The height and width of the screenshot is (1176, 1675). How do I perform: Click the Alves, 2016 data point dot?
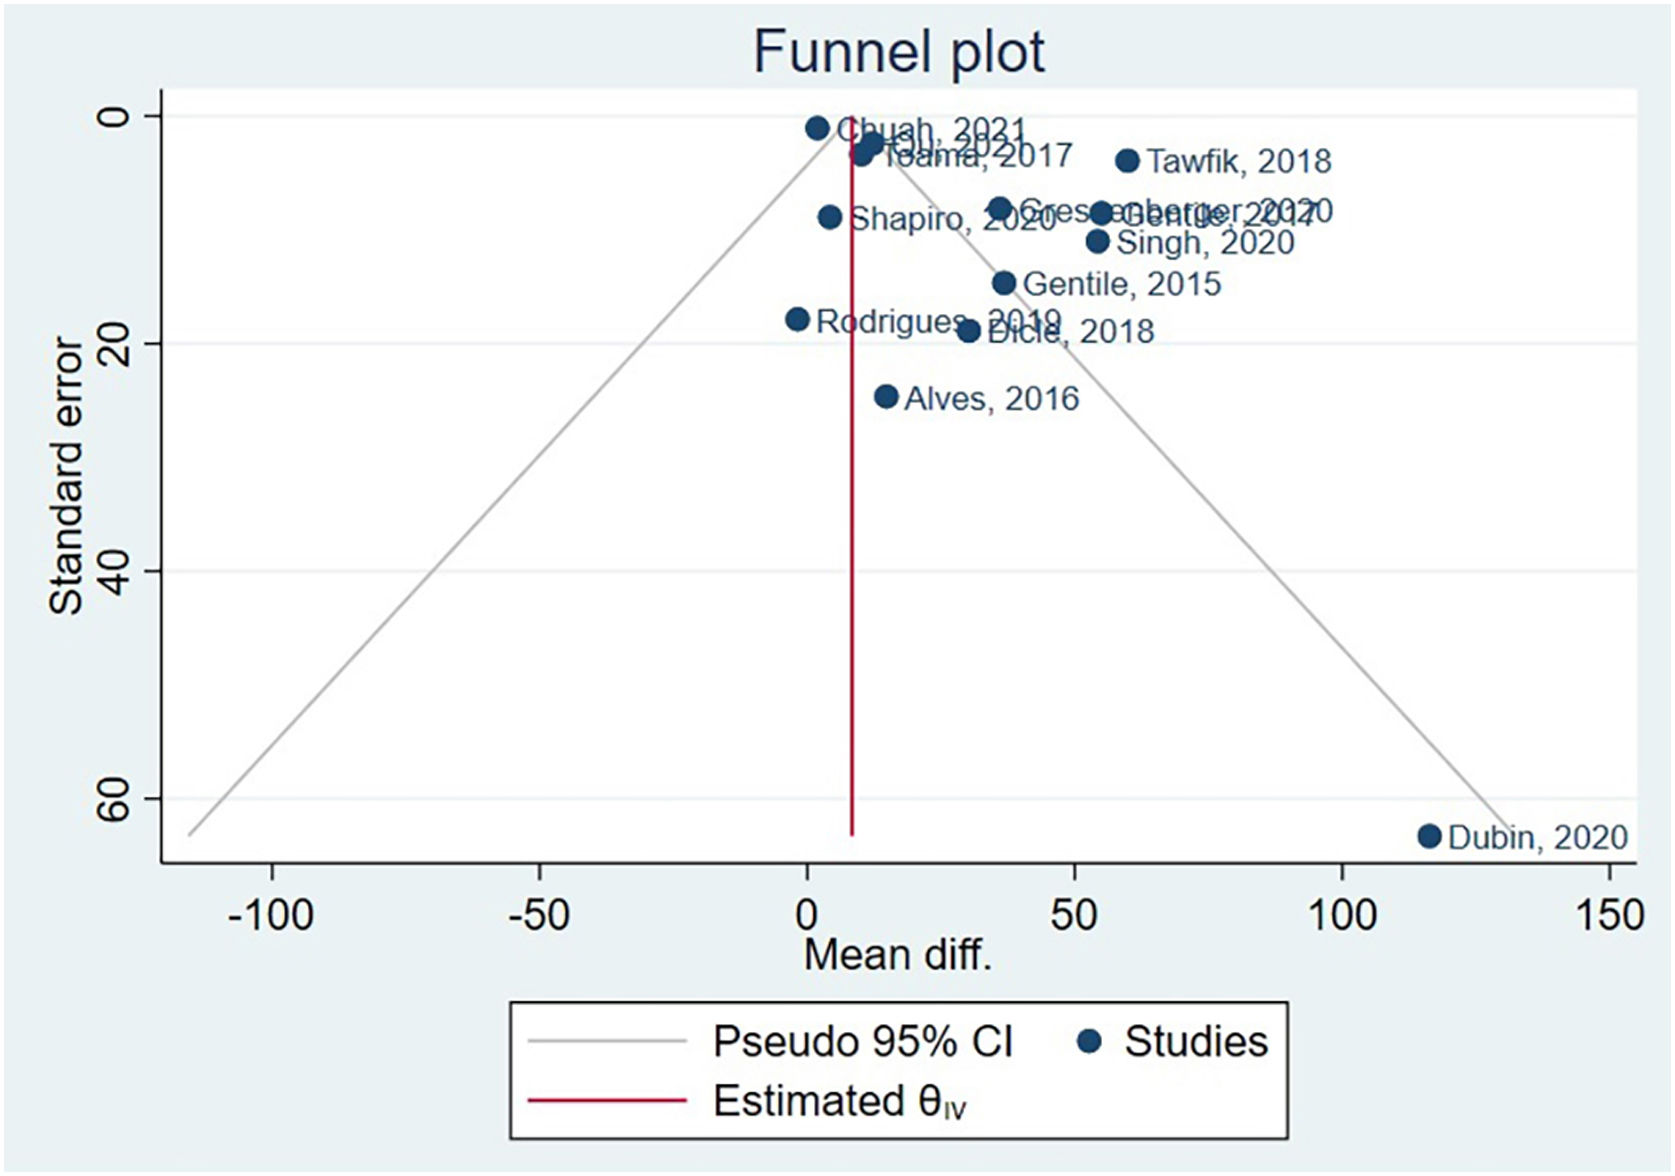[886, 397]
